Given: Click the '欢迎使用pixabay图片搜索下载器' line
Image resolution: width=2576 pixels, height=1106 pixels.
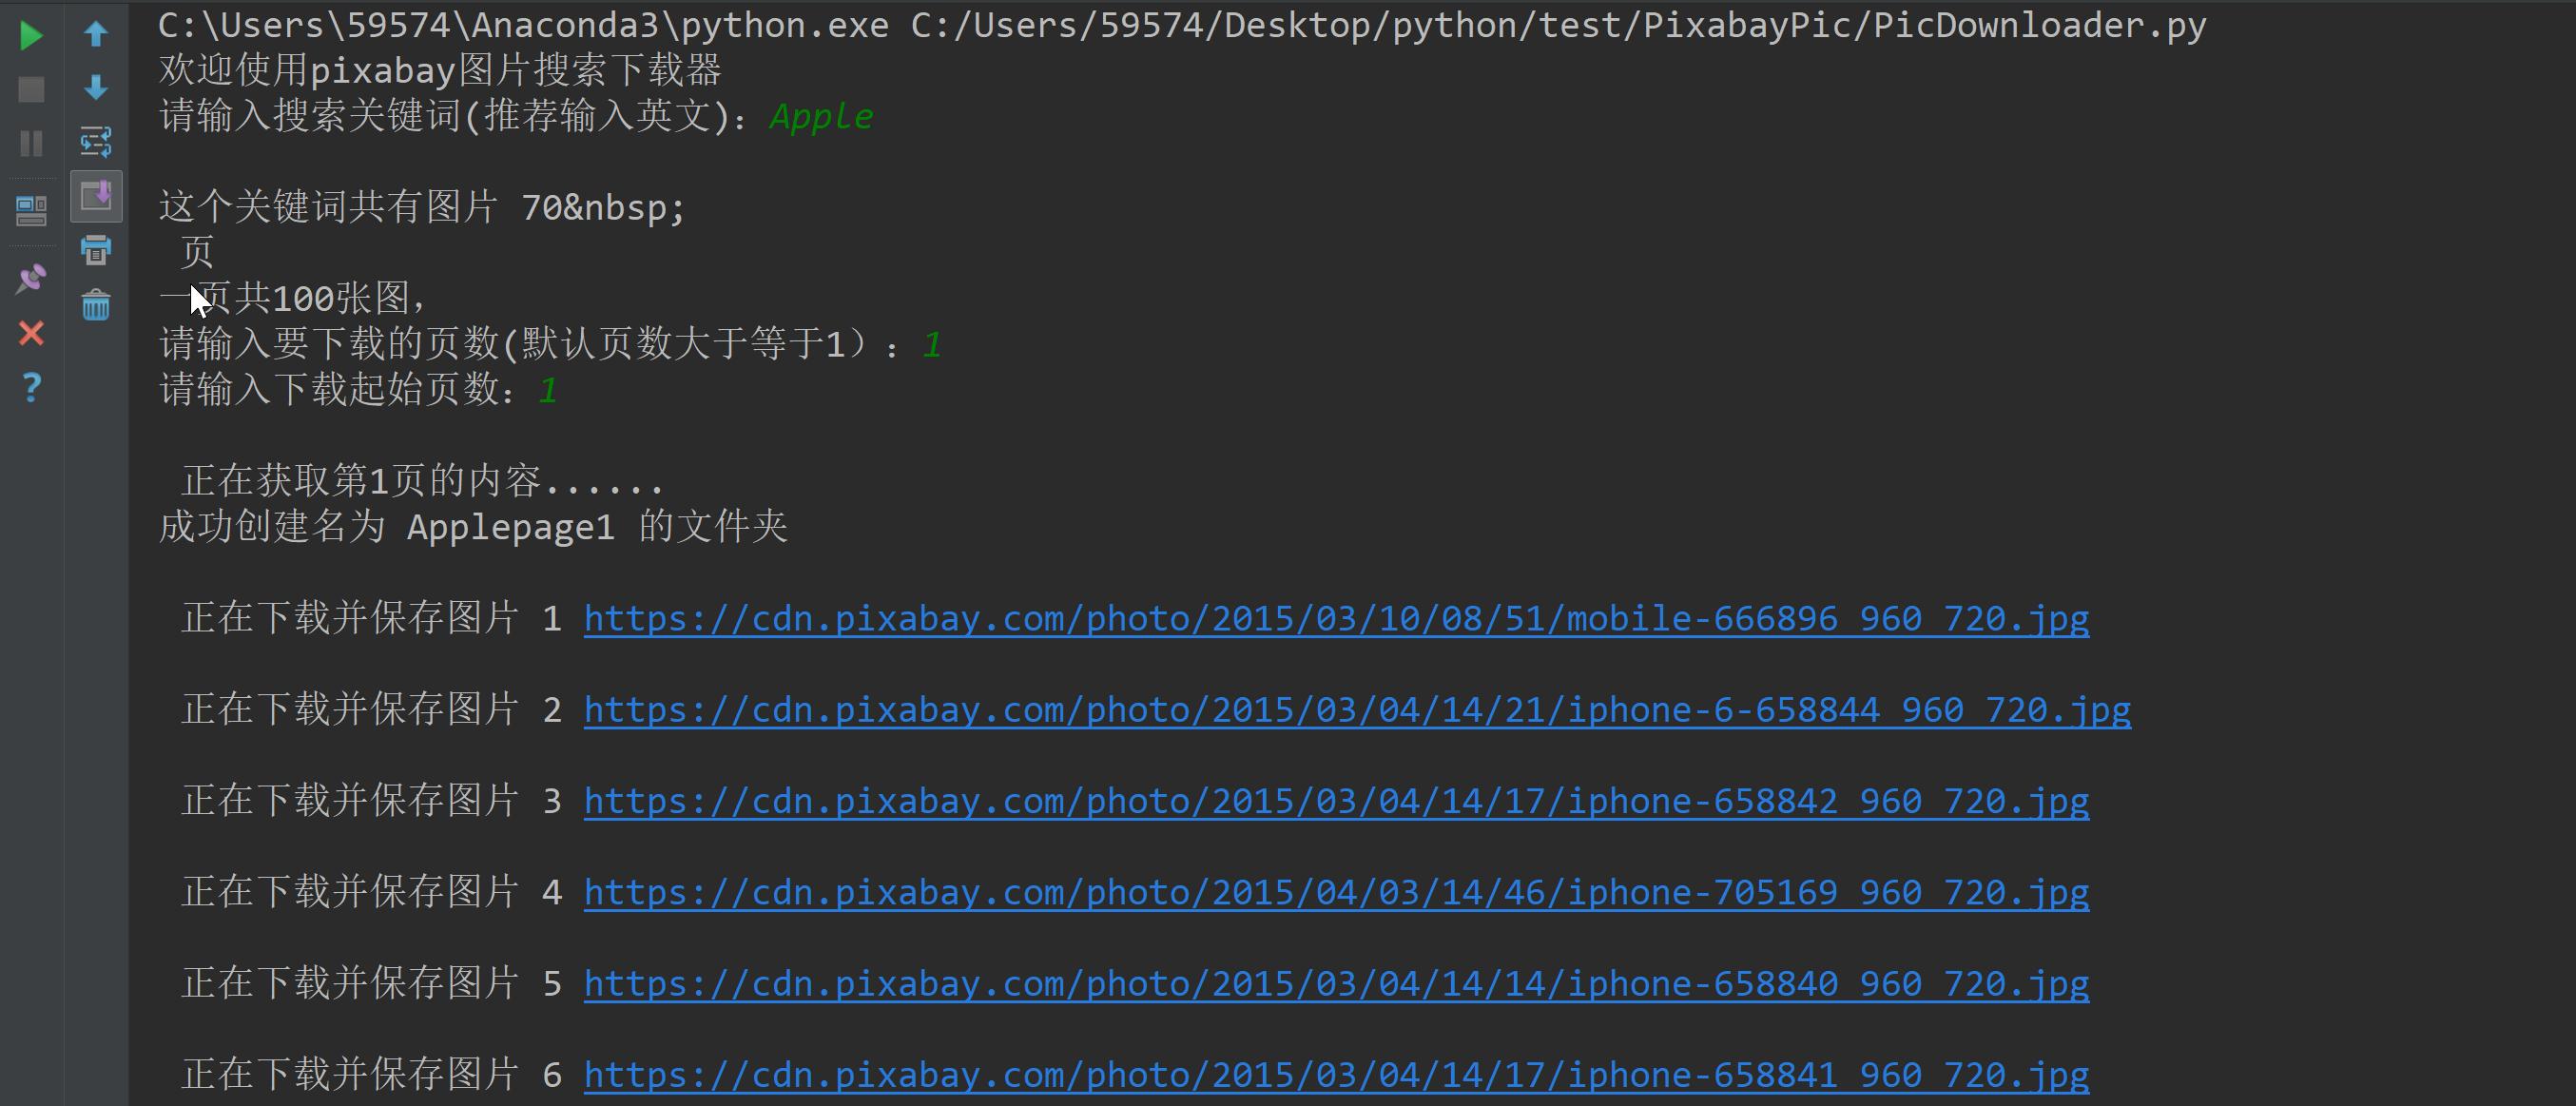Looking at the screenshot, I should pyautogui.click(x=440, y=71).
